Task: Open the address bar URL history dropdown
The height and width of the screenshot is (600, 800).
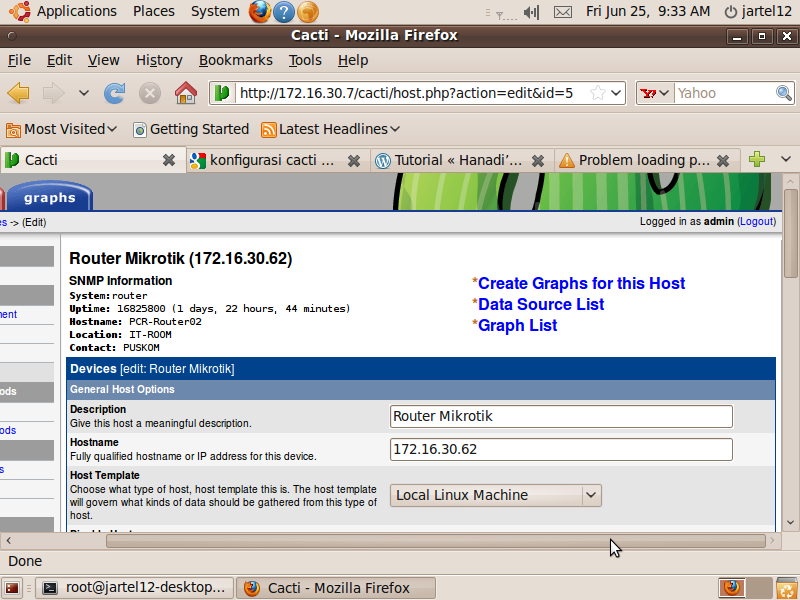Action: click(616, 93)
